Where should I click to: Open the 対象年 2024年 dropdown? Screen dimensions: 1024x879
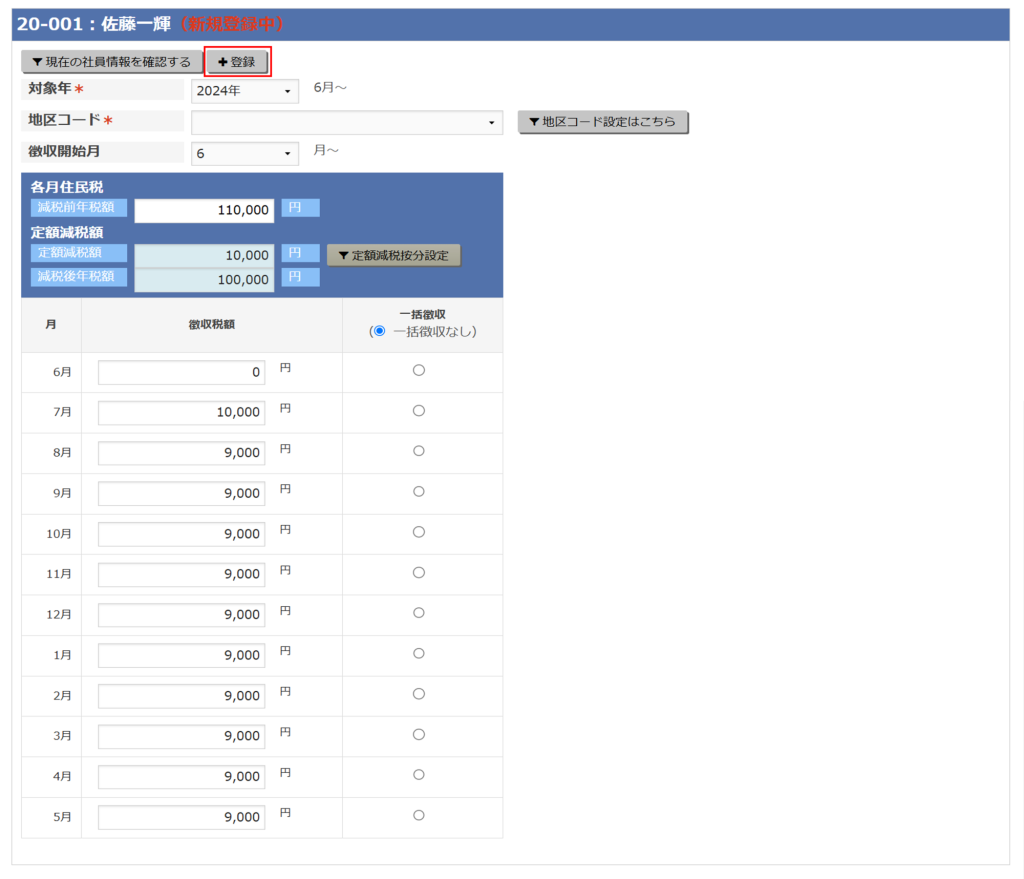pos(245,91)
